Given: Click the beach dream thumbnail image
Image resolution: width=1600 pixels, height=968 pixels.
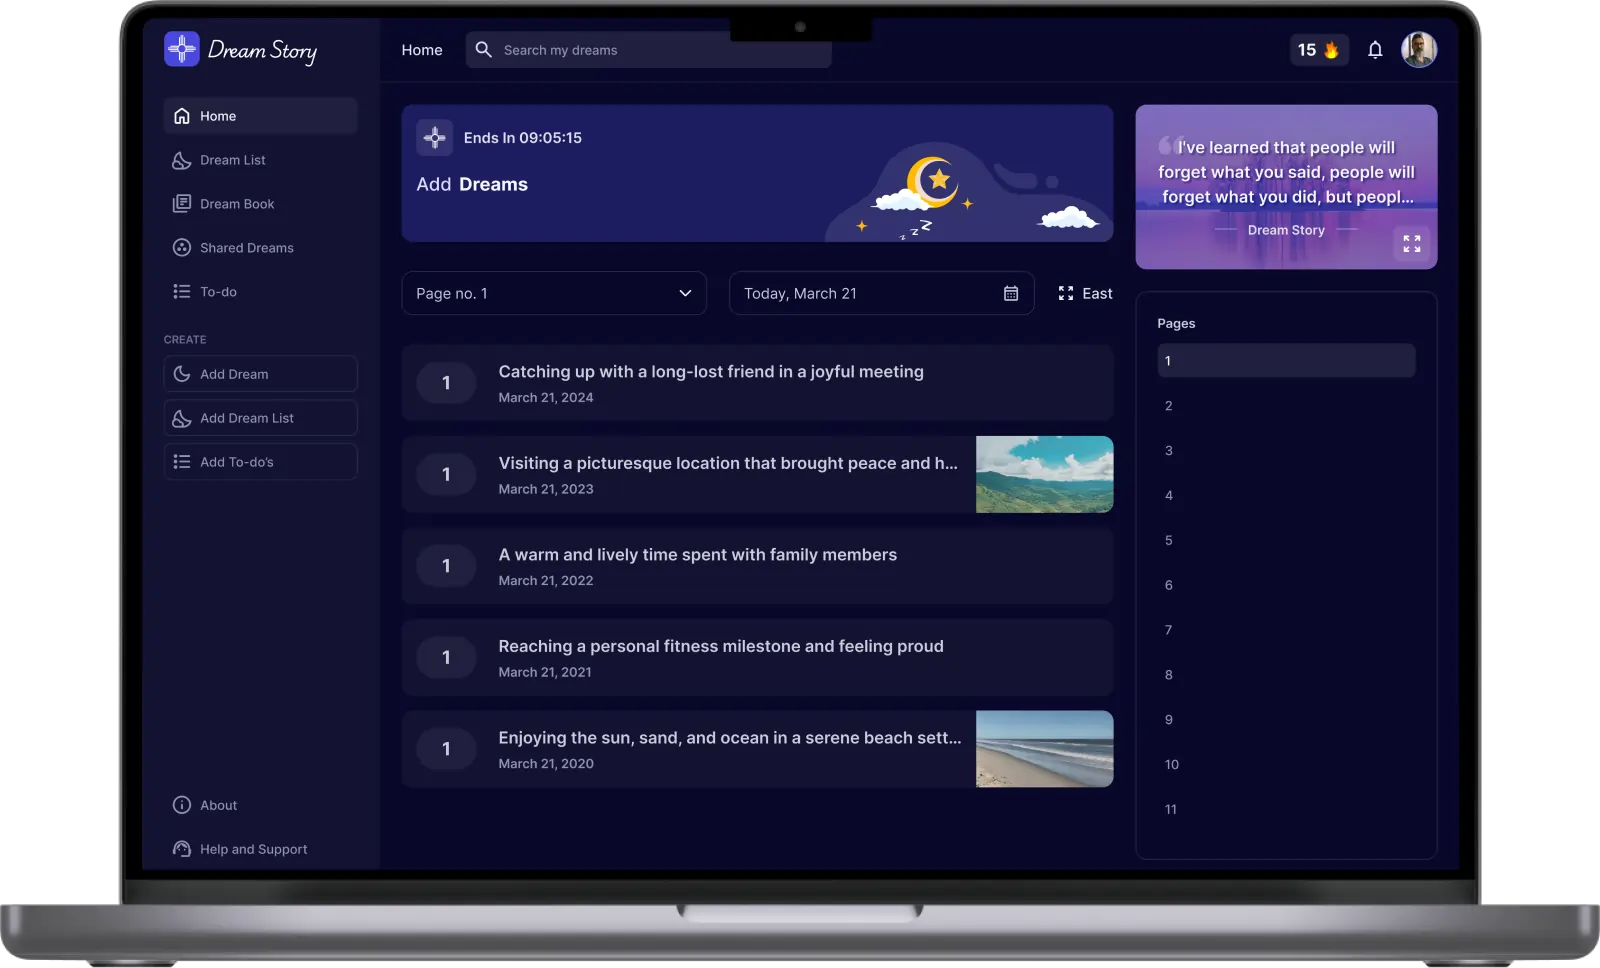Looking at the screenshot, I should click(1044, 749).
